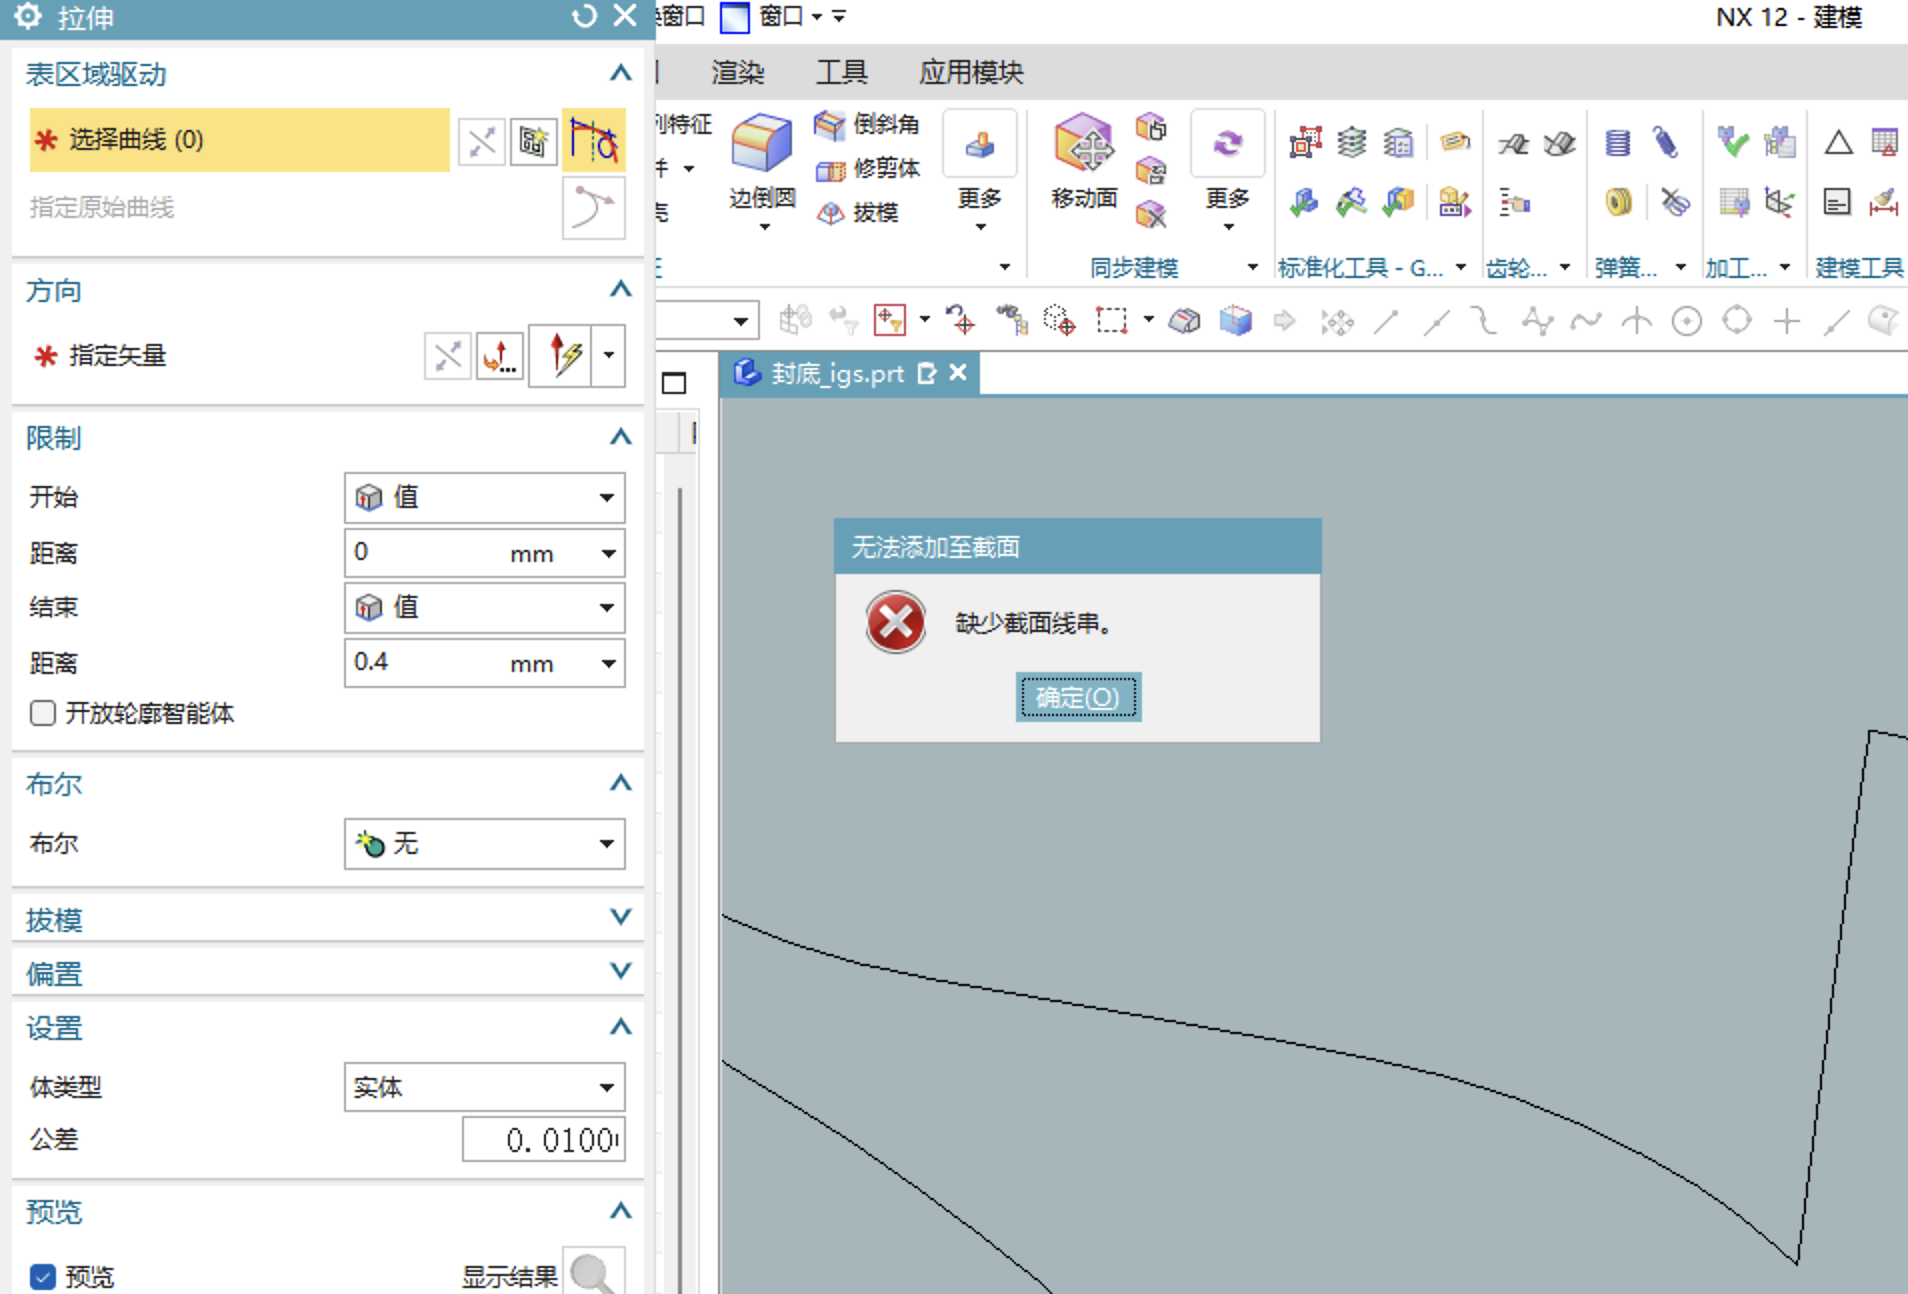The height and width of the screenshot is (1294, 1908).
Task: Click the 公差 value field
Action: 544,1140
